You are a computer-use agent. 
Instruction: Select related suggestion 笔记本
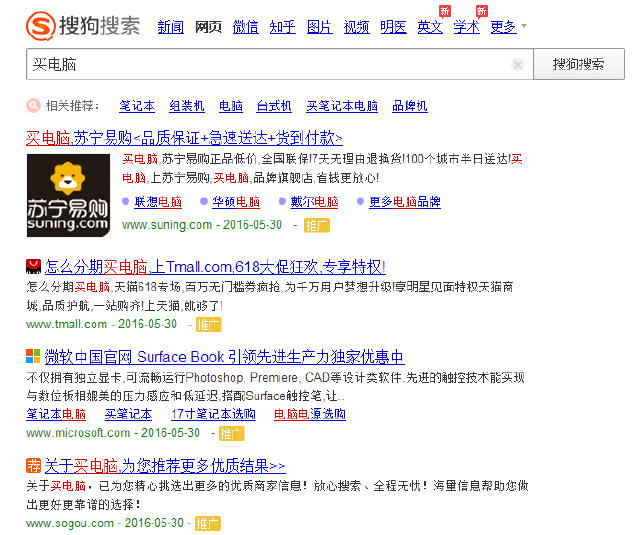(137, 106)
